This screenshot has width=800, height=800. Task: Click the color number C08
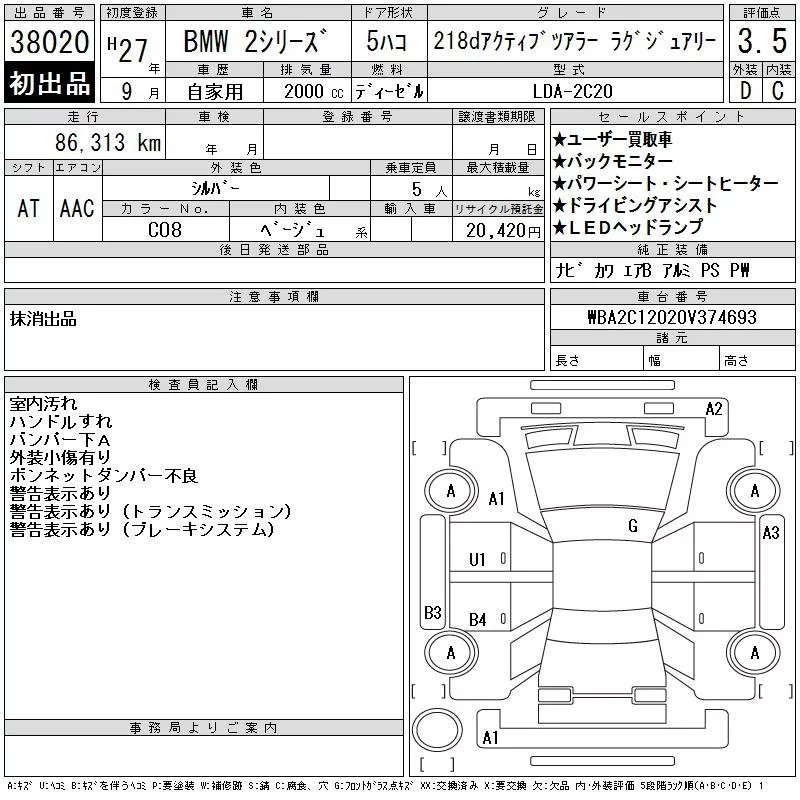165,230
